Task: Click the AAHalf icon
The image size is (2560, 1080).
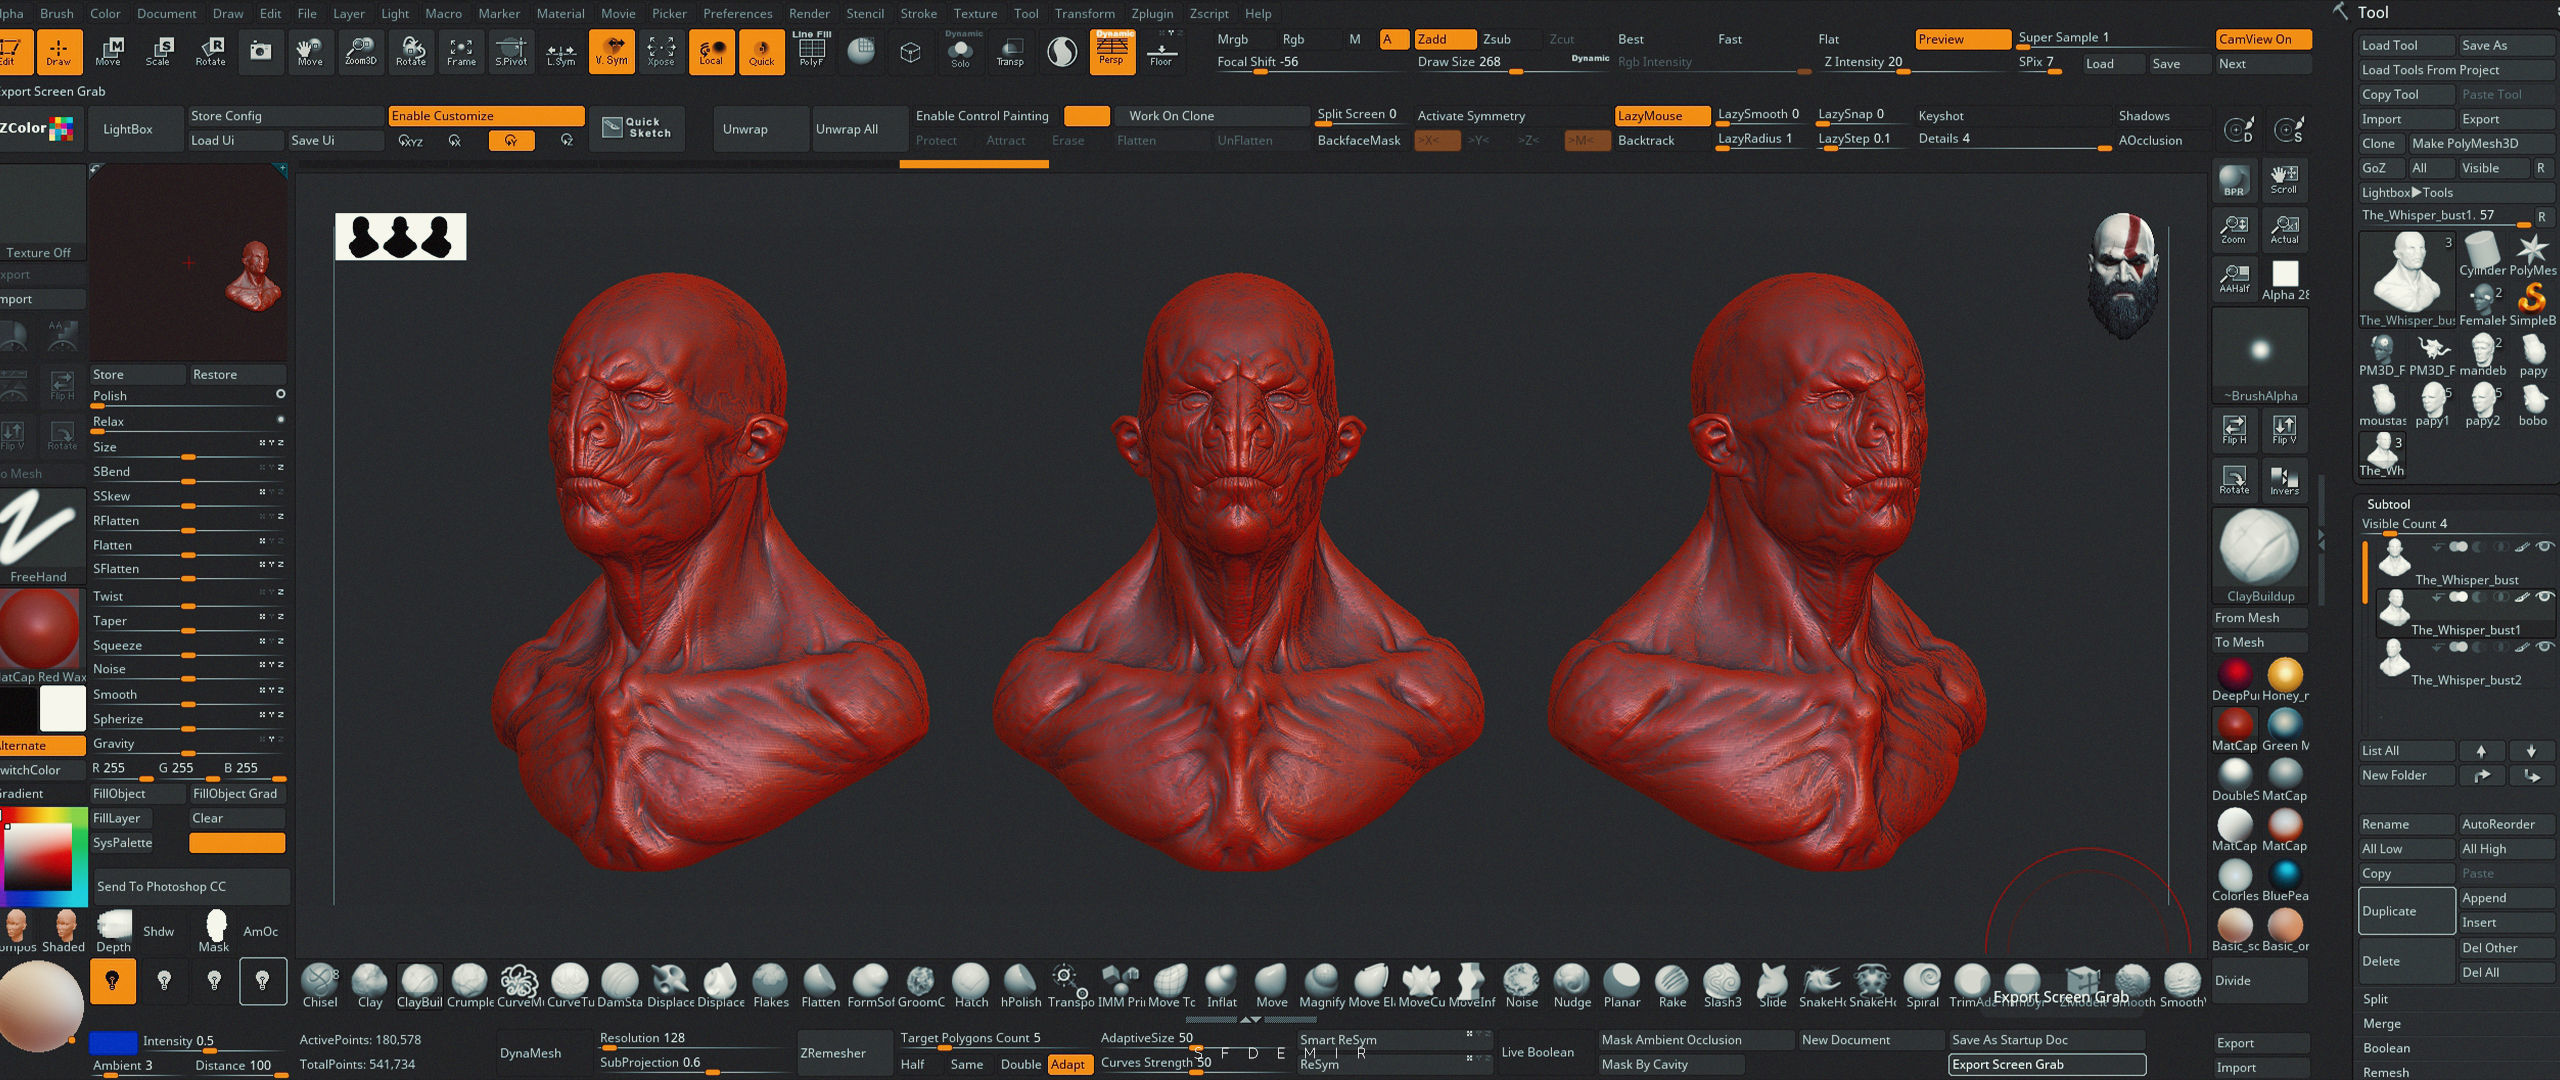Action: pos(2234,279)
